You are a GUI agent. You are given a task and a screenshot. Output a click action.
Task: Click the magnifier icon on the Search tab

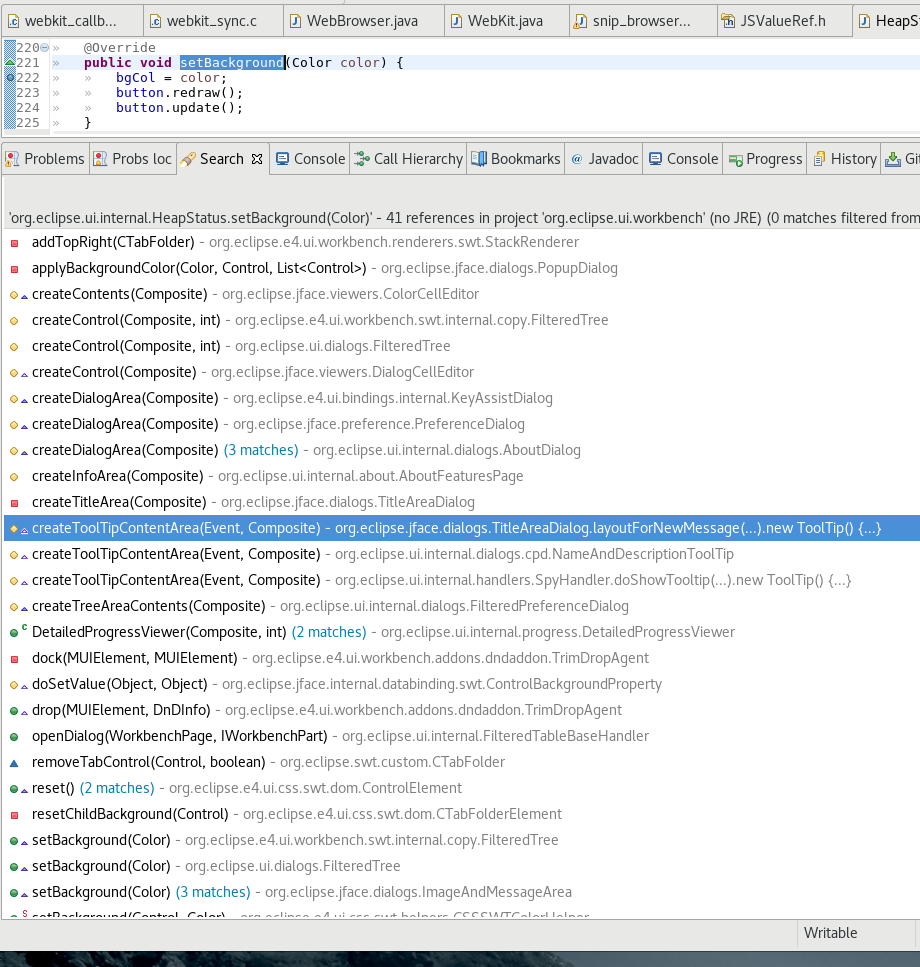pyautogui.click(x=189, y=158)
